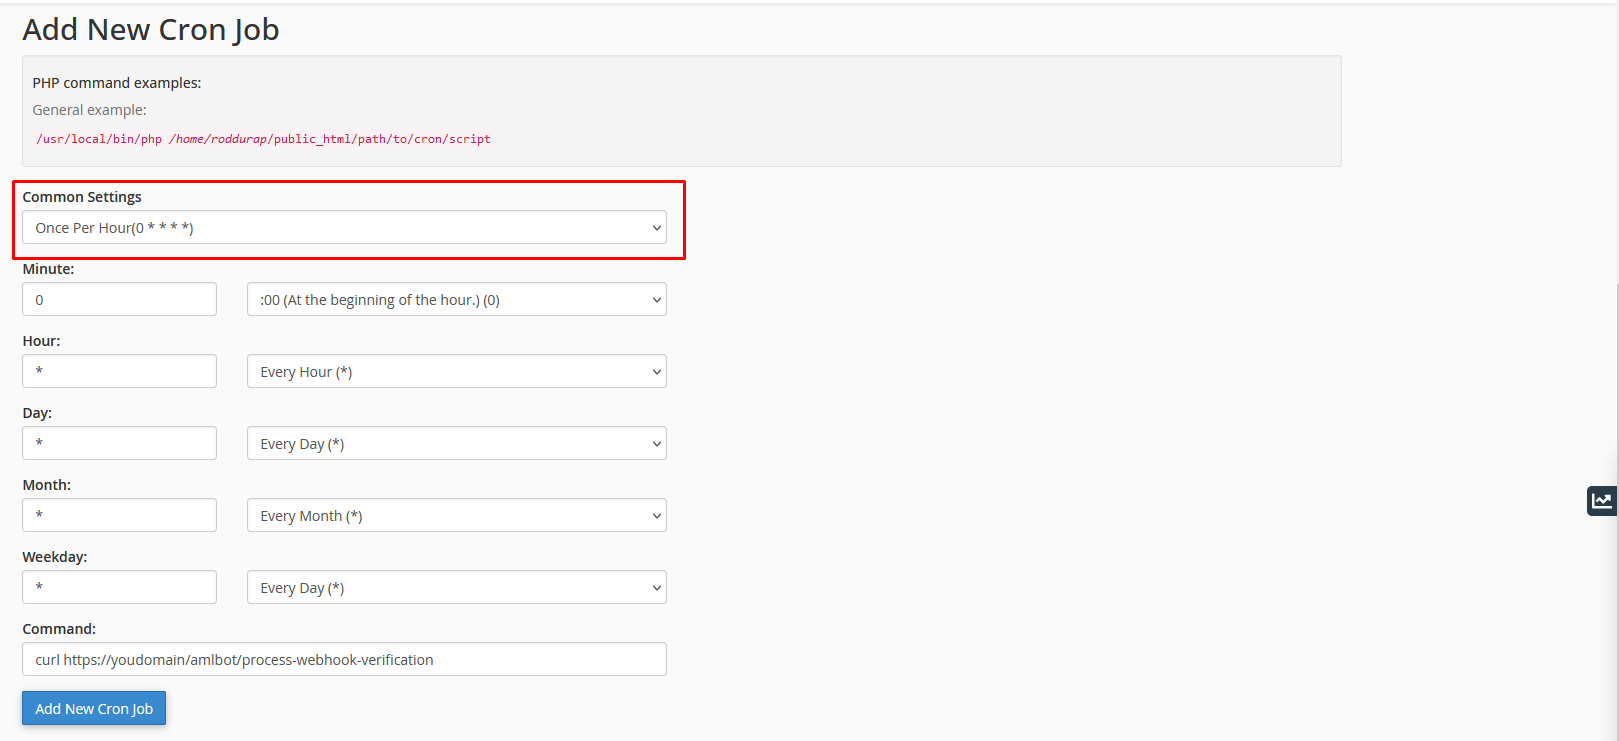The height and width of the screenshot is (741, 1619).
Task: Click the statistics chart icon on right edge
Action: [1602, 501]
